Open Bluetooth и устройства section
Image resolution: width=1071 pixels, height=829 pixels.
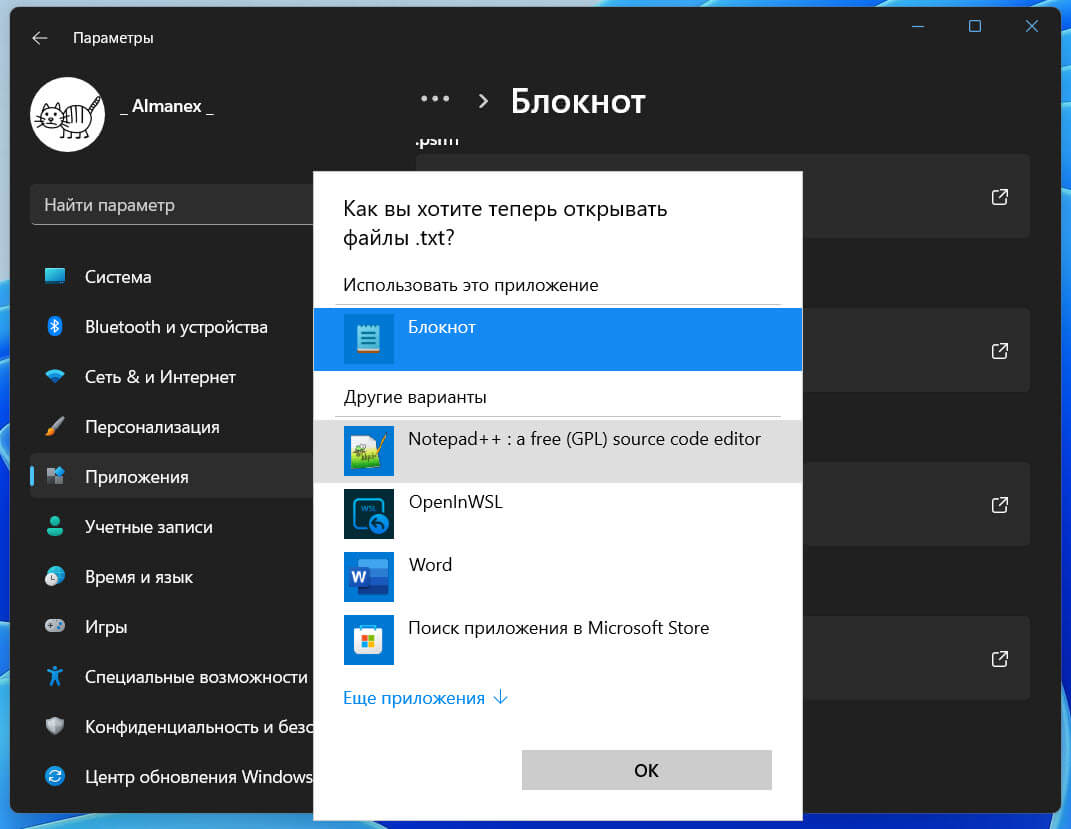click(171, 326)
